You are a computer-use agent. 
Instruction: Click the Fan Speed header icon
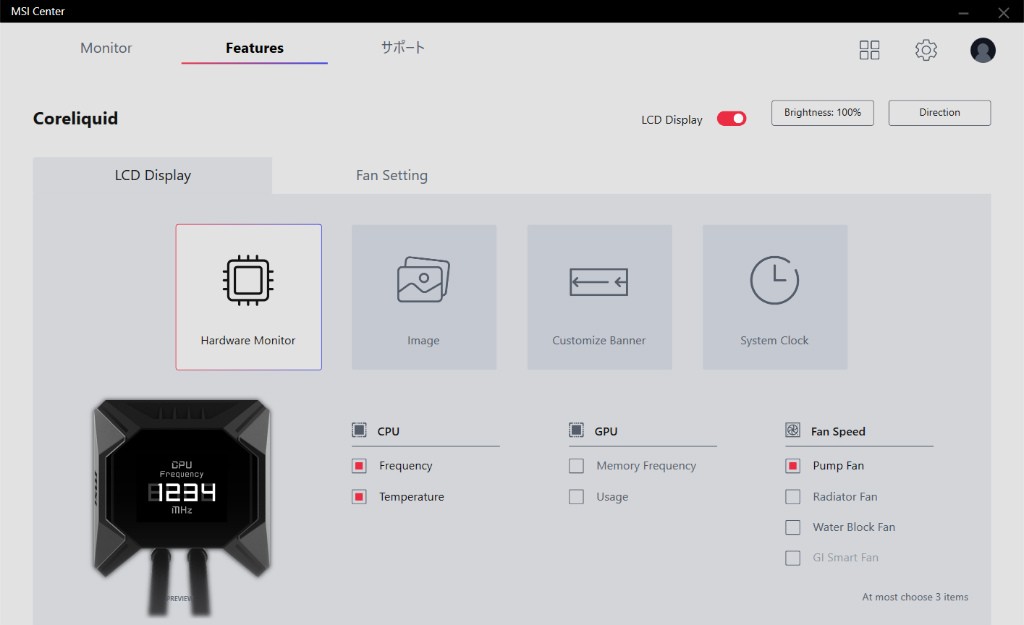(x=793, y=431)
